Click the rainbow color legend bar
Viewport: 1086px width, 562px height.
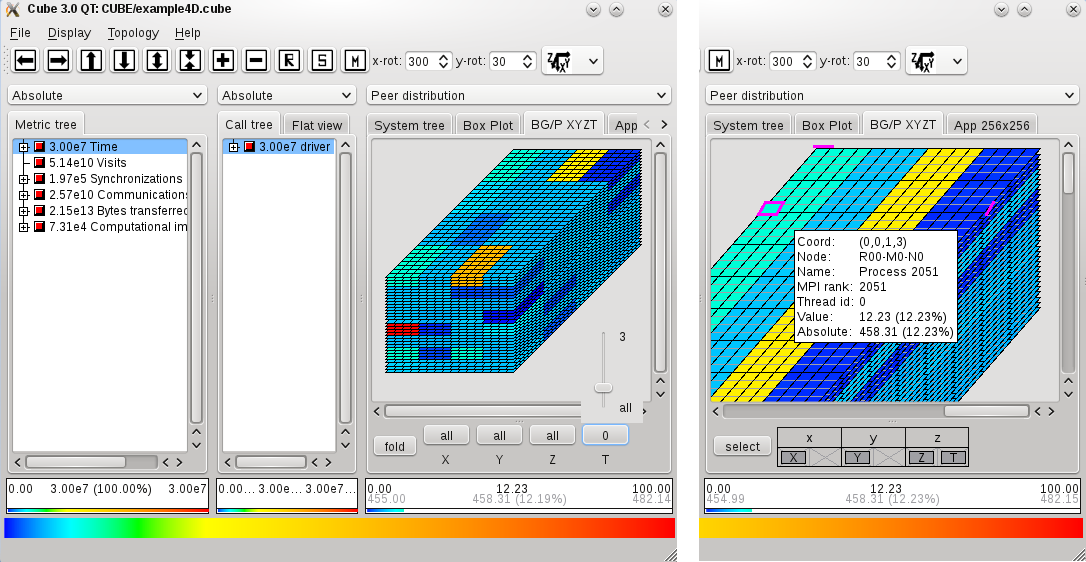[339, 528]
